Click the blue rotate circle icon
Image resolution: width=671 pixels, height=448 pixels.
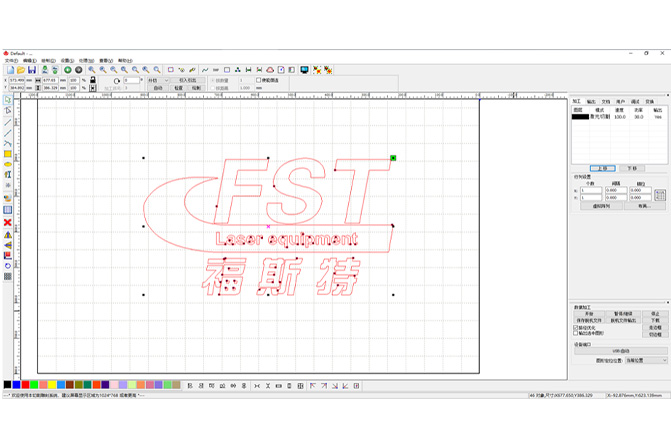point(8,266)
